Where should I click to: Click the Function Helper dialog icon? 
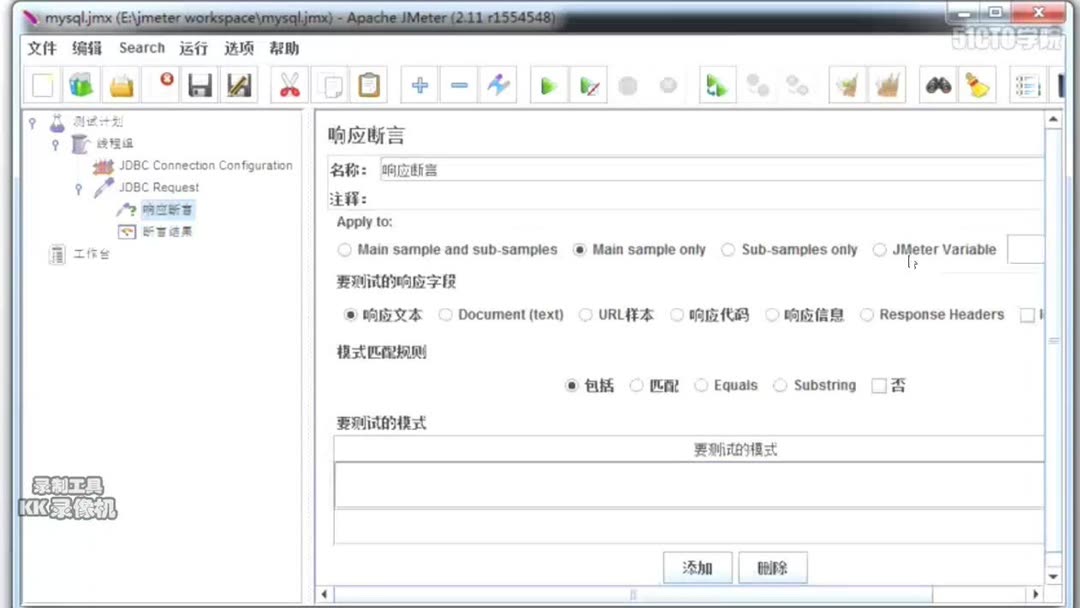pyautogui.click(x=1026, y=85)
